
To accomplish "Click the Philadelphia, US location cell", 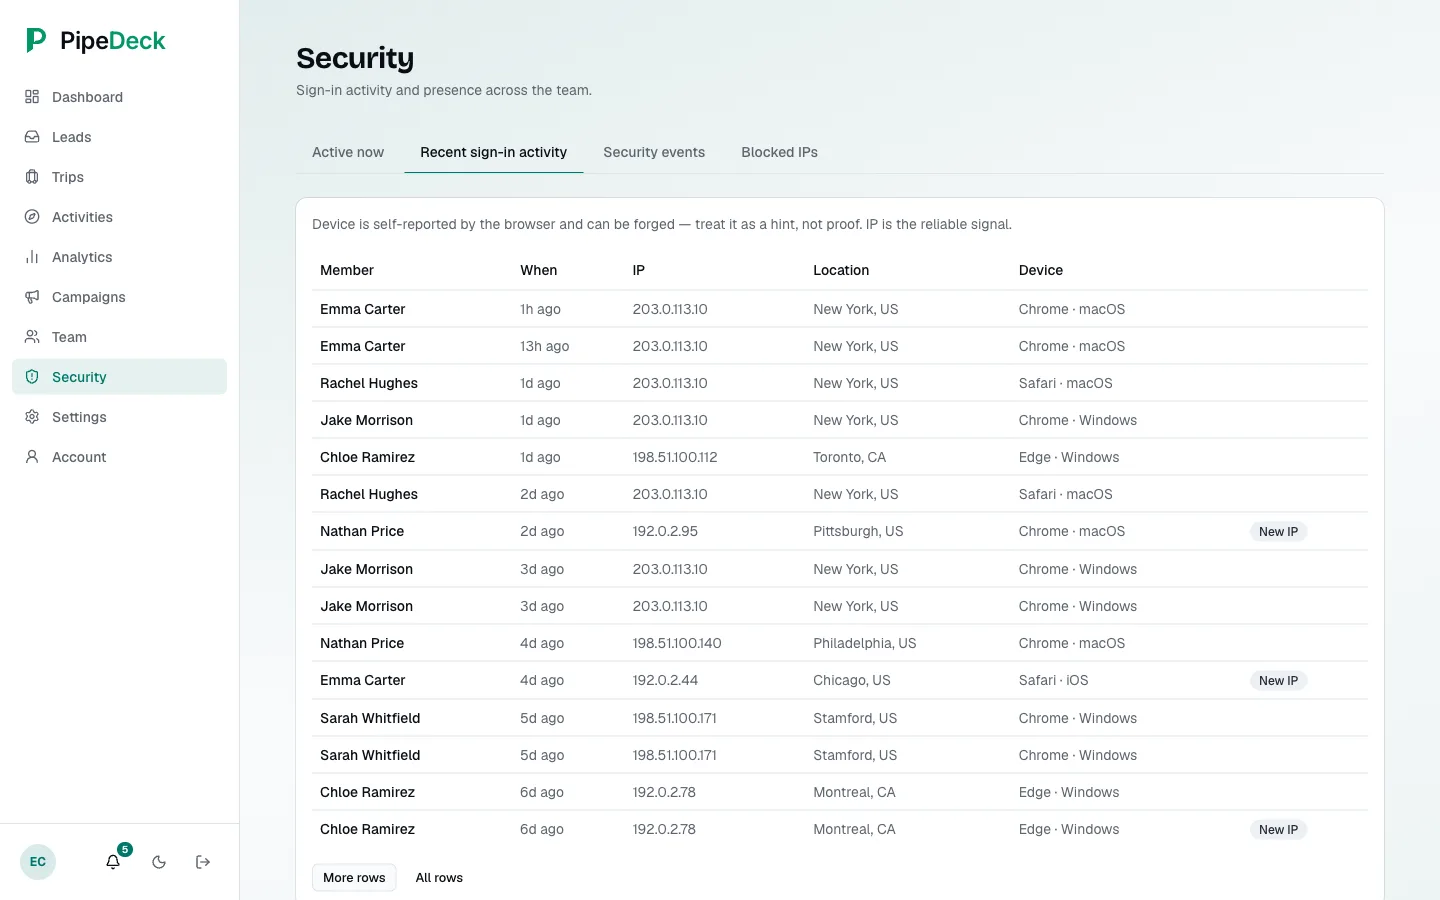I will pos(864,643).
